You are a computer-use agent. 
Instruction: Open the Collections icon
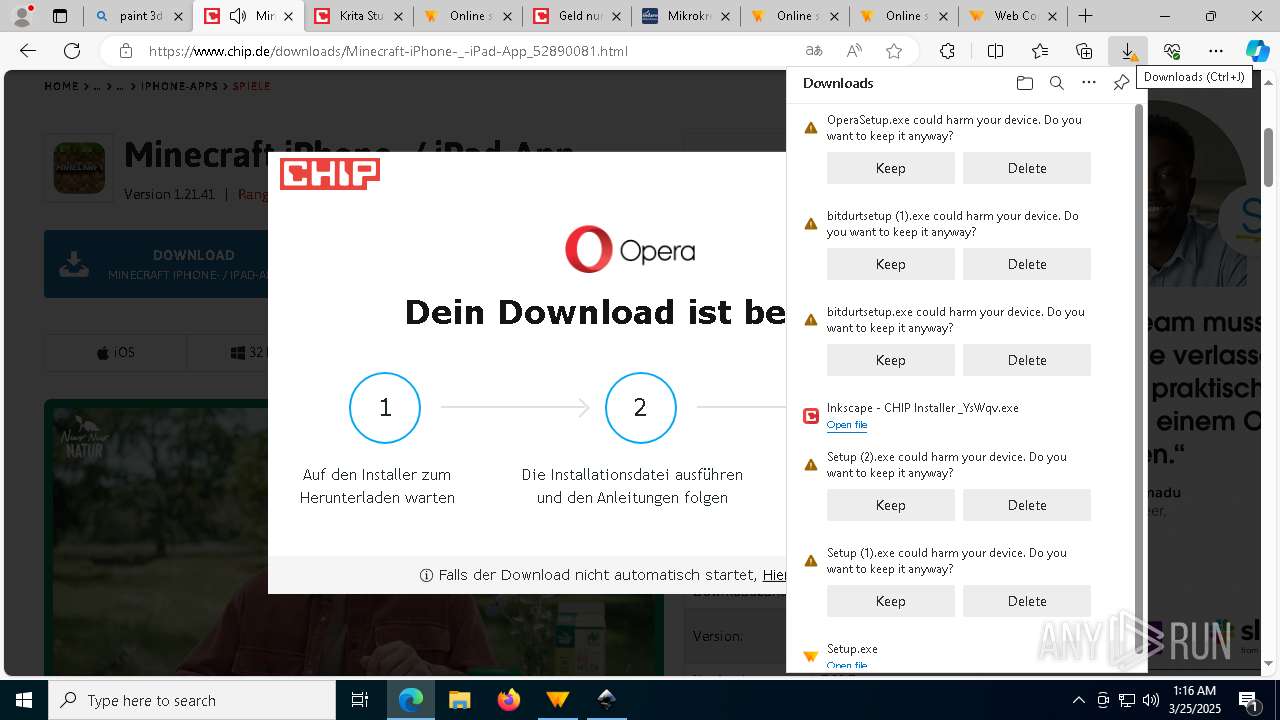click(x=1084, y=51)
